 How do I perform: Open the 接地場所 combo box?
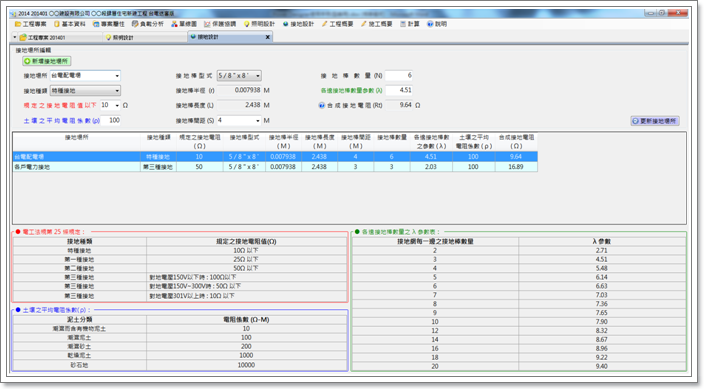tap(85, 75)
